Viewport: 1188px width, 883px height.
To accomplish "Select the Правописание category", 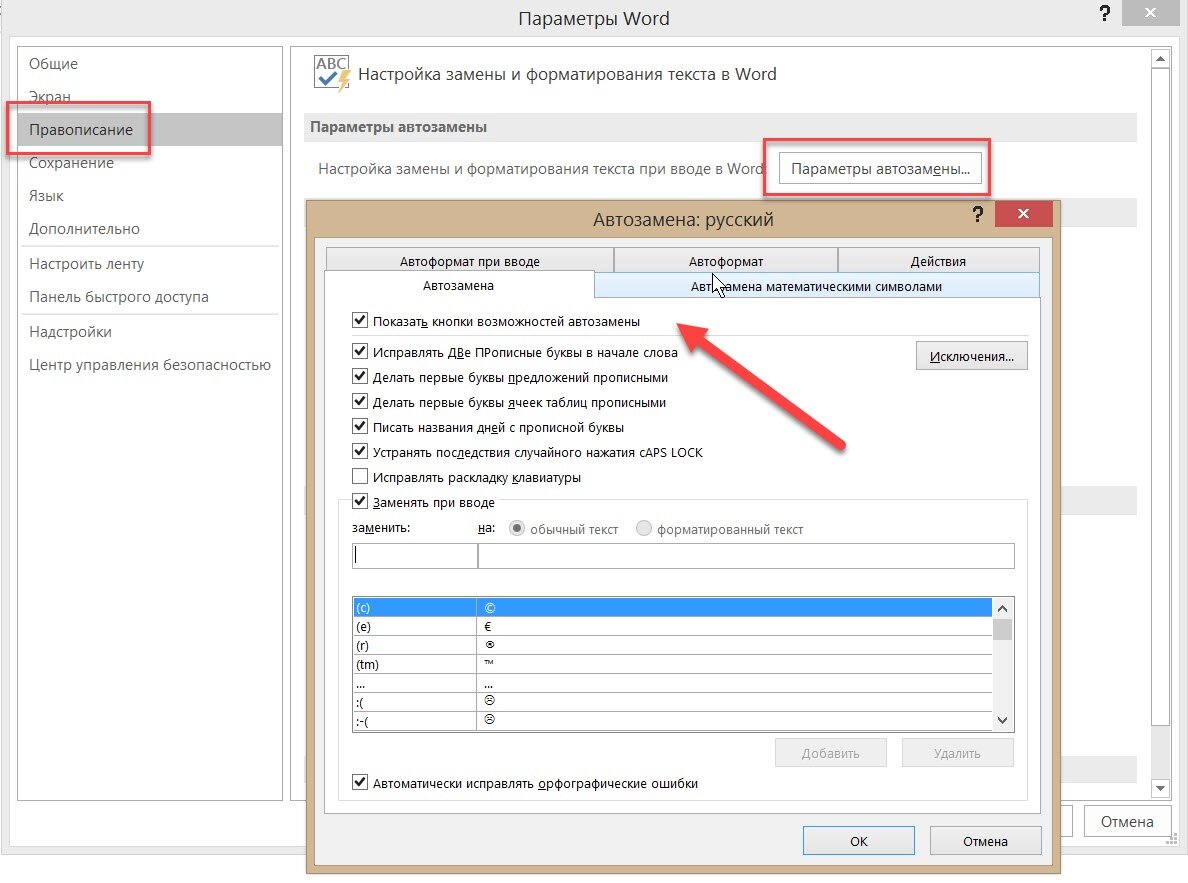I will tap(150, 130).
